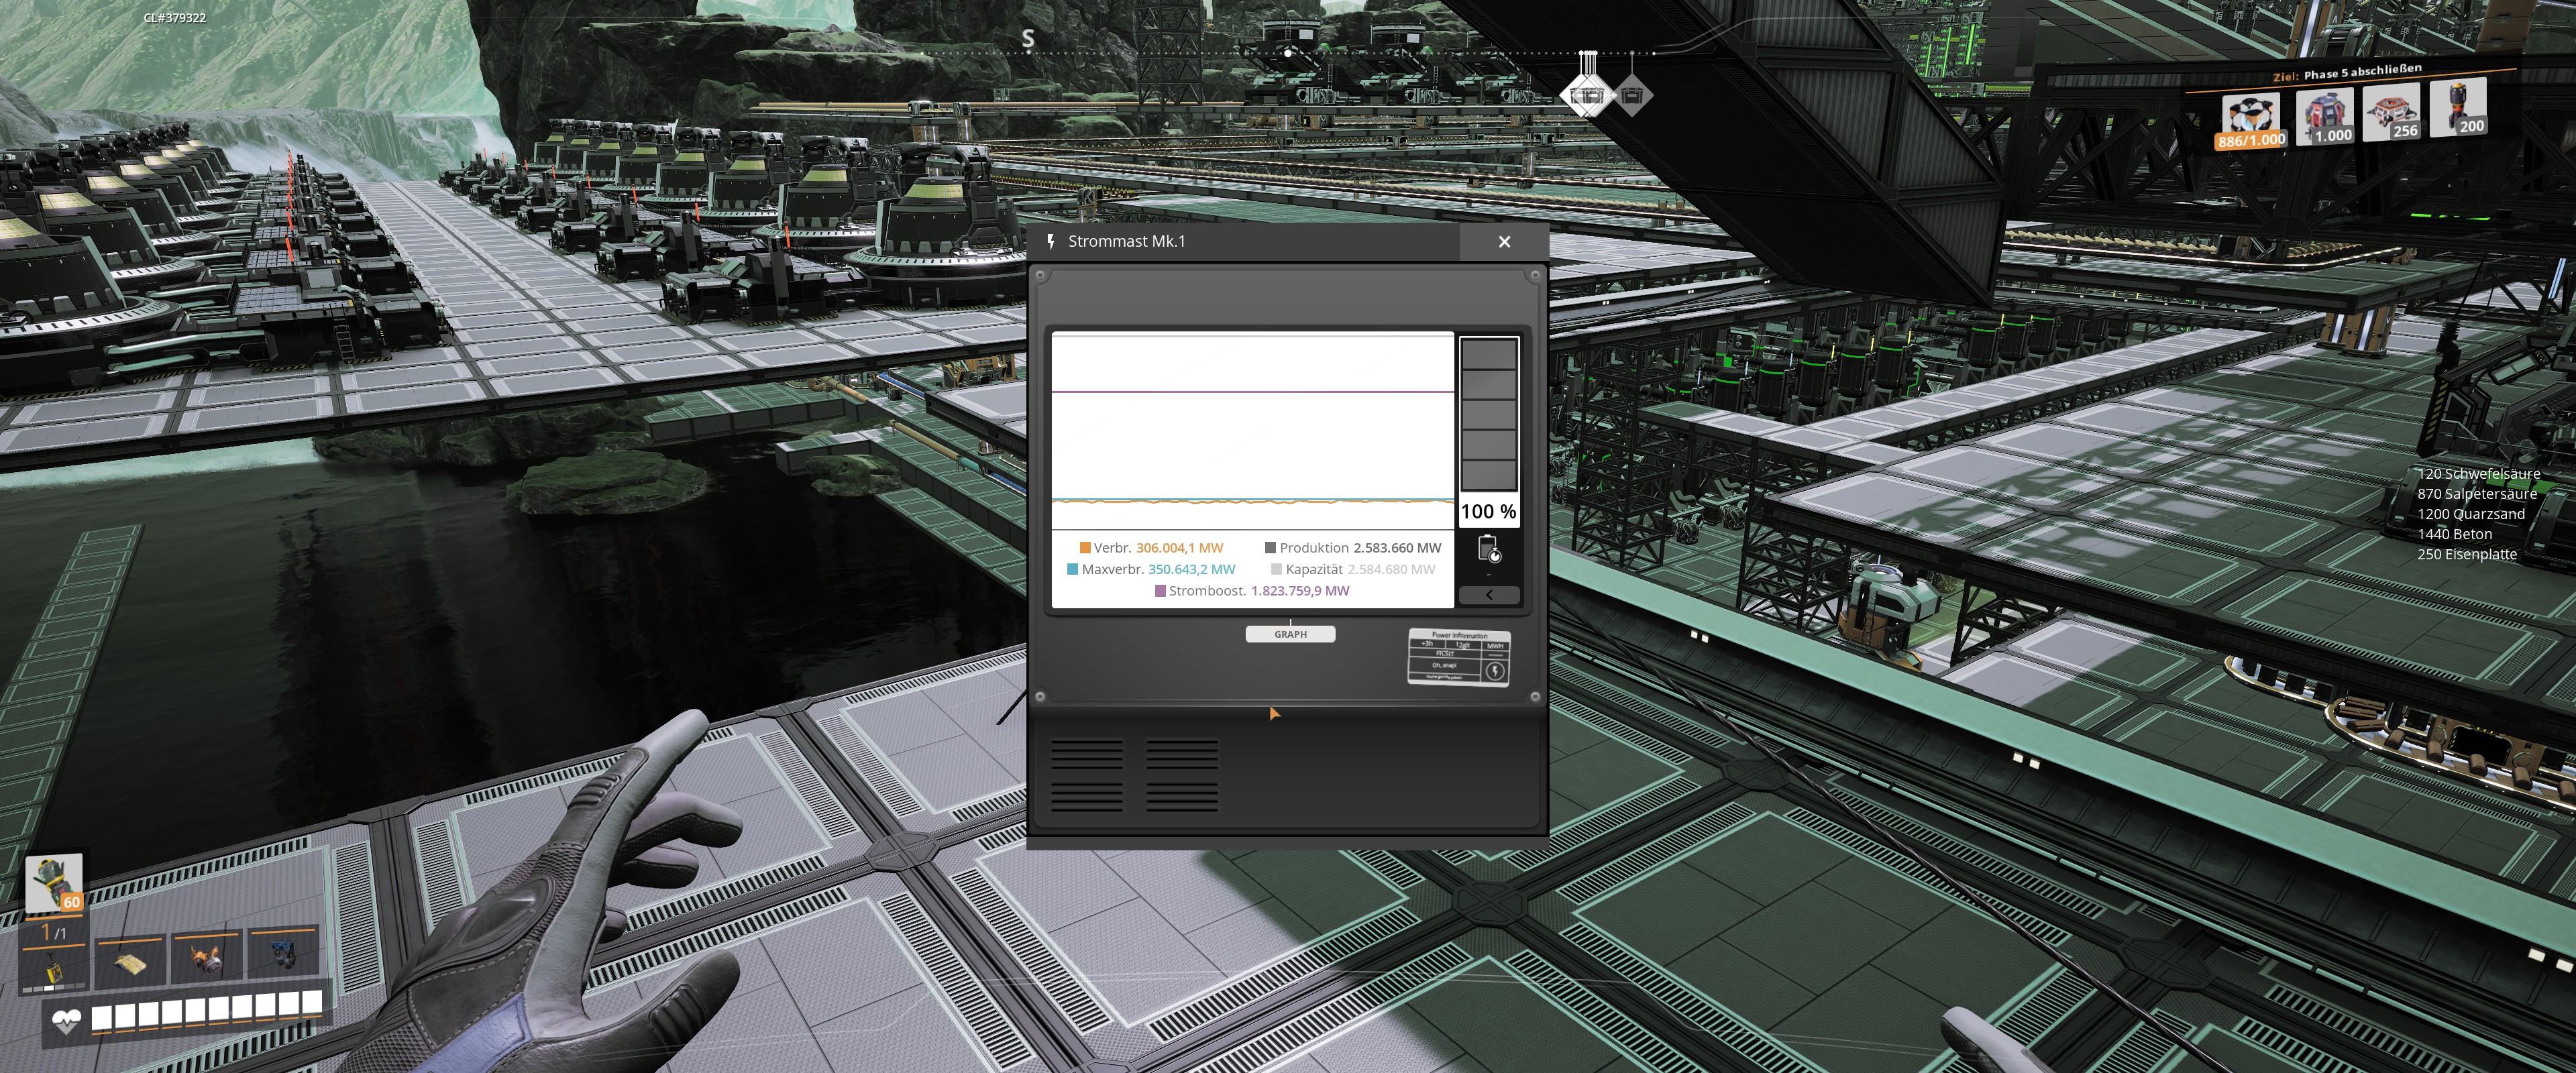
Task: Collapse the battery side panel arrow
Action: [1488, 595]
